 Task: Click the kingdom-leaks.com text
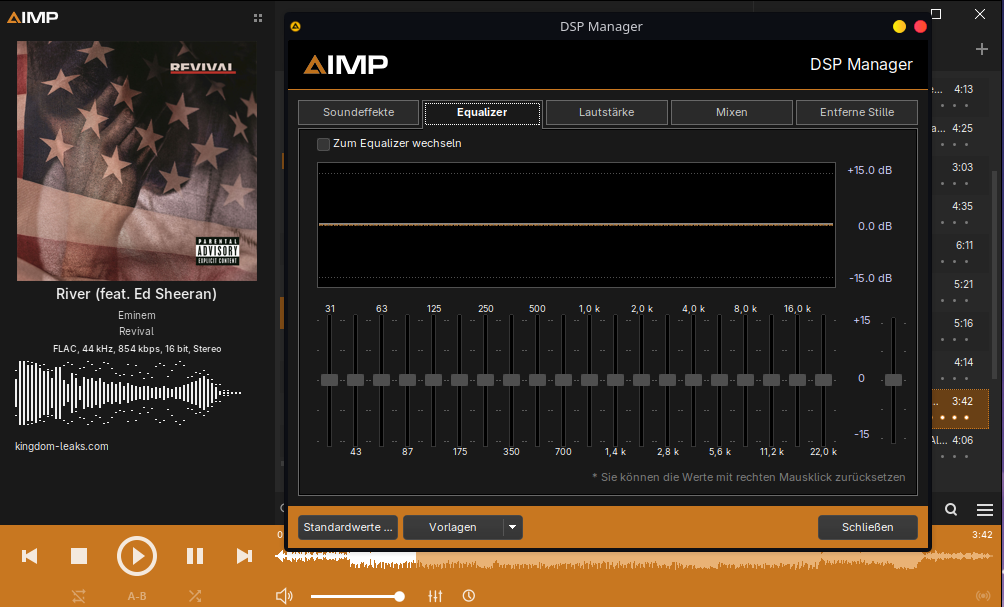(62, 446)
